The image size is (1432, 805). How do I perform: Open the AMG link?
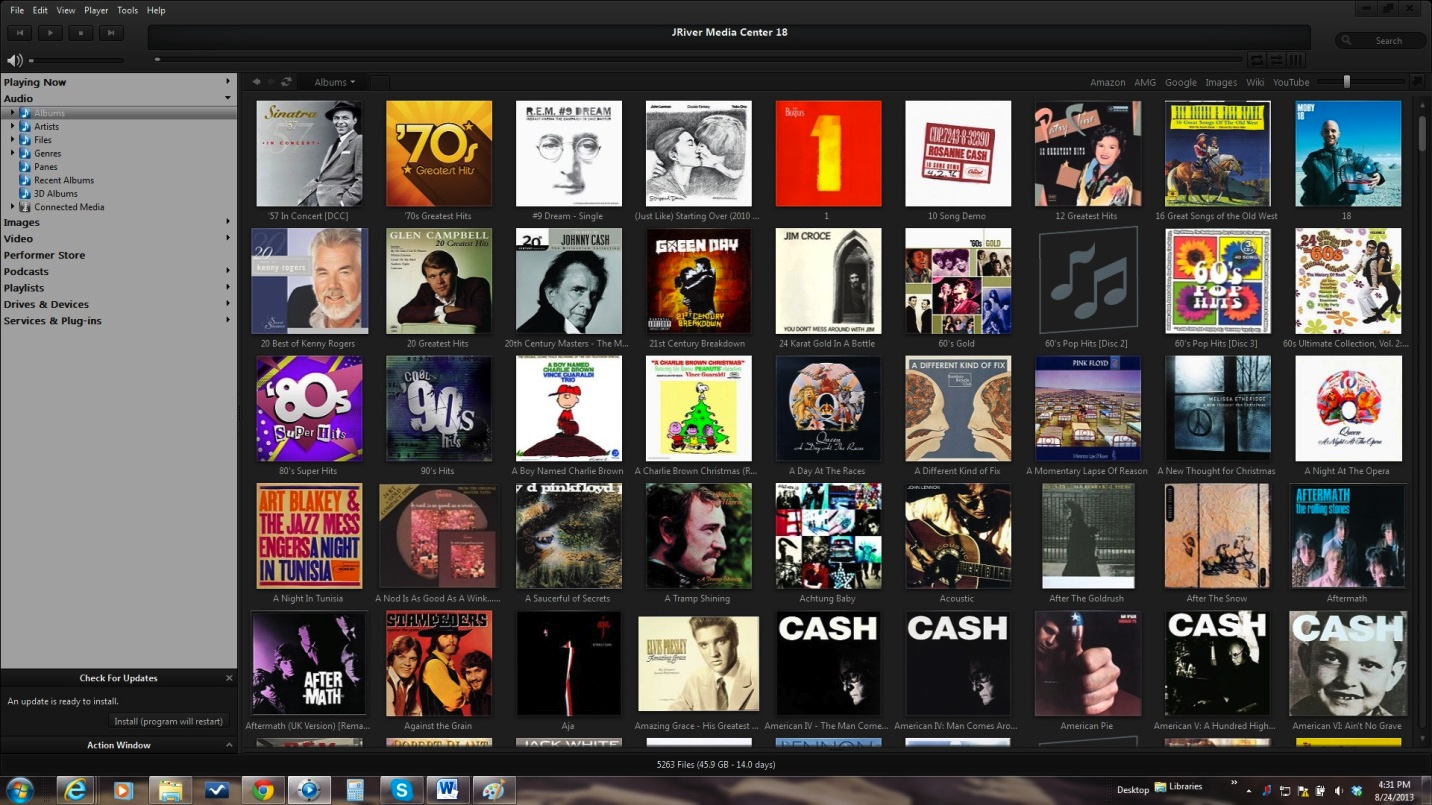[1144, 83]
